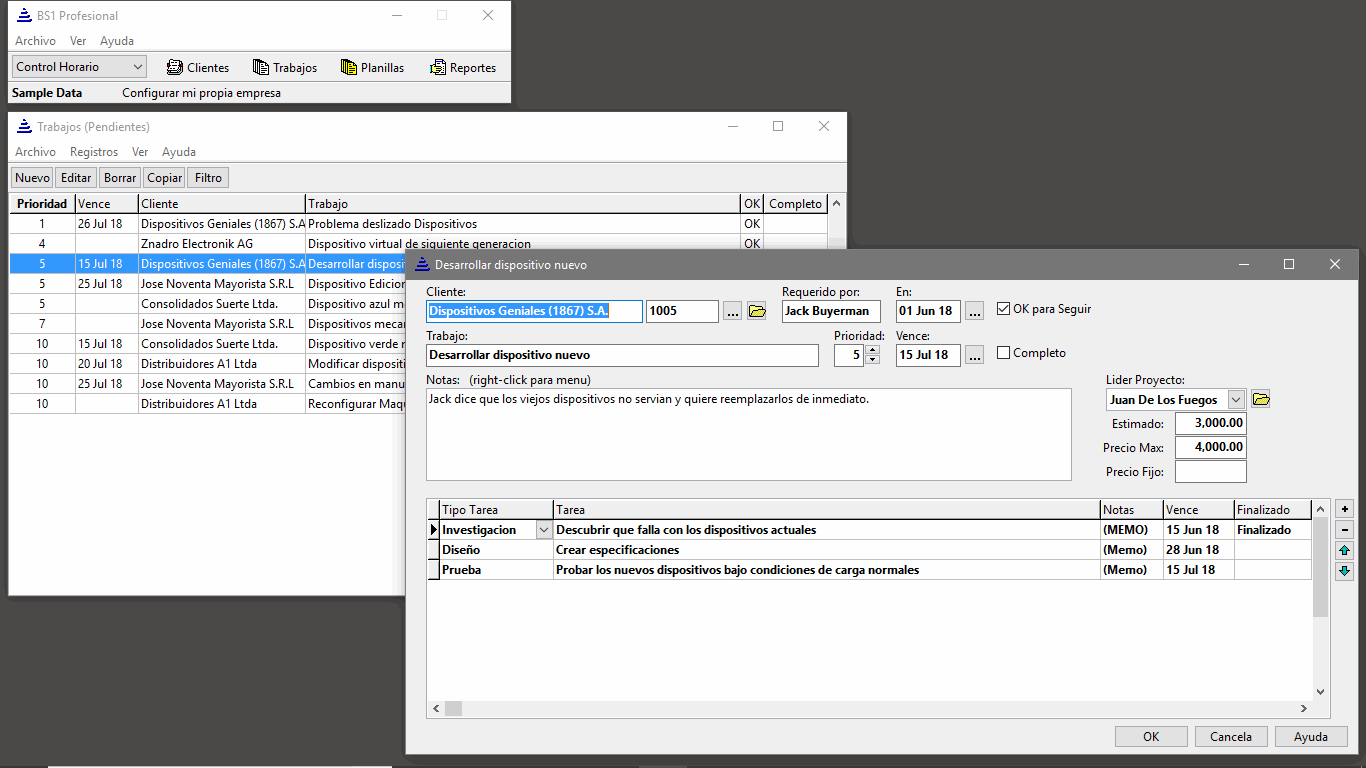1366x768 pixels.
Task: Click Crear especificaciones task cell
Action: pyautogui.click(x=827, y=550)
